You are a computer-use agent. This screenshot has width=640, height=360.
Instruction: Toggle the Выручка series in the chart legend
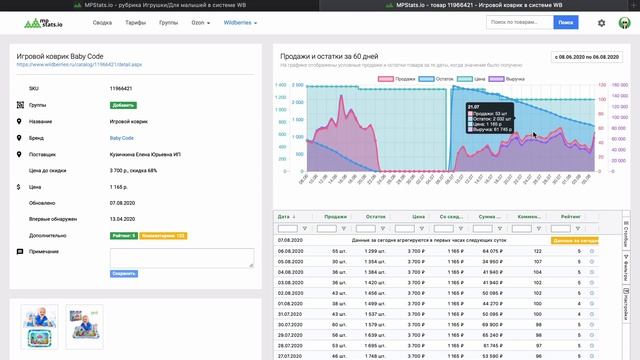click(x=507, y=79)
